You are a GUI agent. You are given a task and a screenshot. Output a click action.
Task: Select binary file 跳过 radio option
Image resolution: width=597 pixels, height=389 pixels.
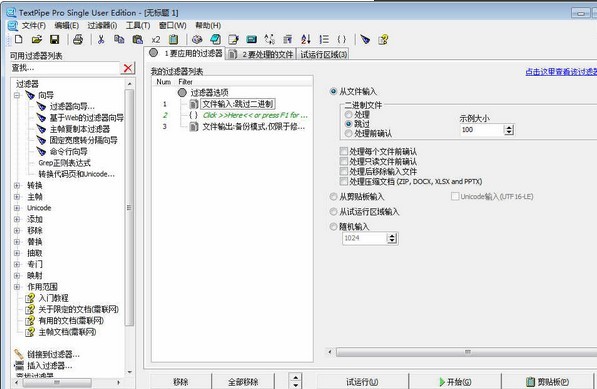pos(348,124)
